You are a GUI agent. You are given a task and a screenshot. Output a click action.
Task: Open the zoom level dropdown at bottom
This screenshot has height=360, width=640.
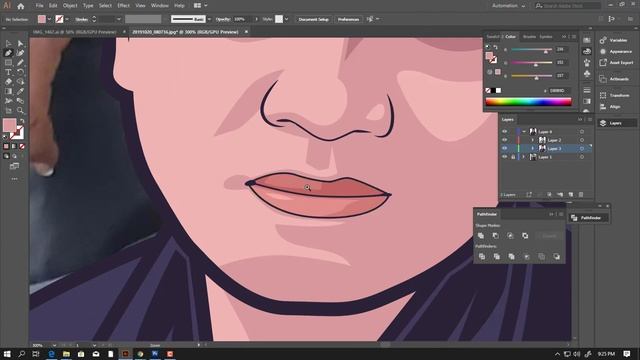[x=54, y=345]
